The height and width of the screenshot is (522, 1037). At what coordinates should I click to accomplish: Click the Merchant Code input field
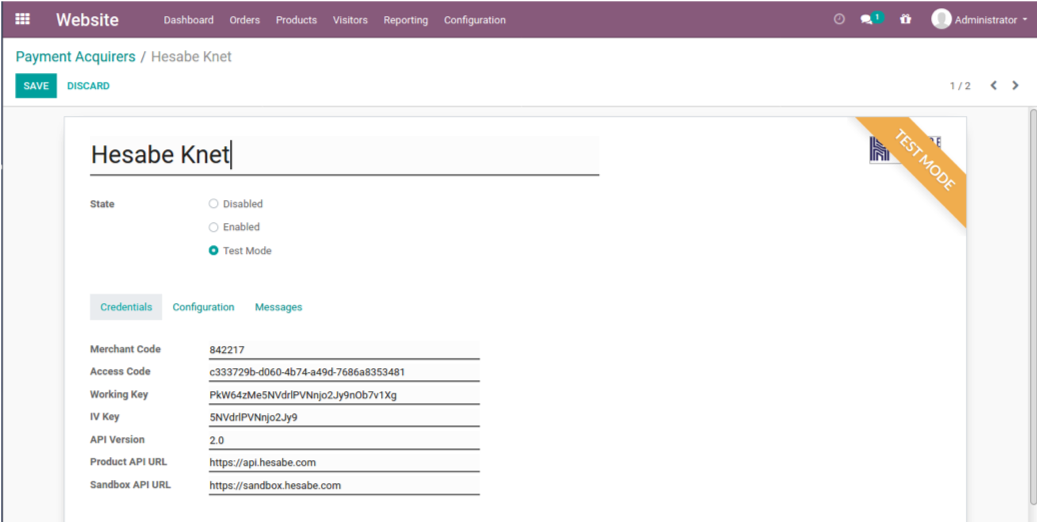[x=343, y=350]
